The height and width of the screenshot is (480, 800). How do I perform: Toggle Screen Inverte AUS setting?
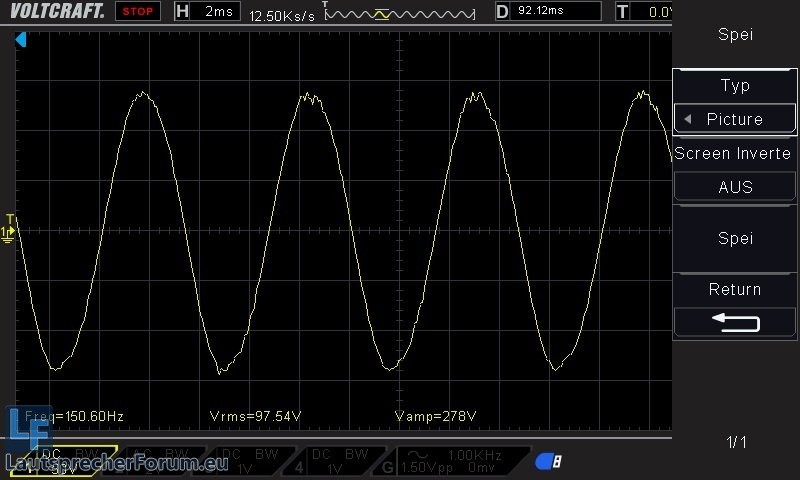(735, 187)
